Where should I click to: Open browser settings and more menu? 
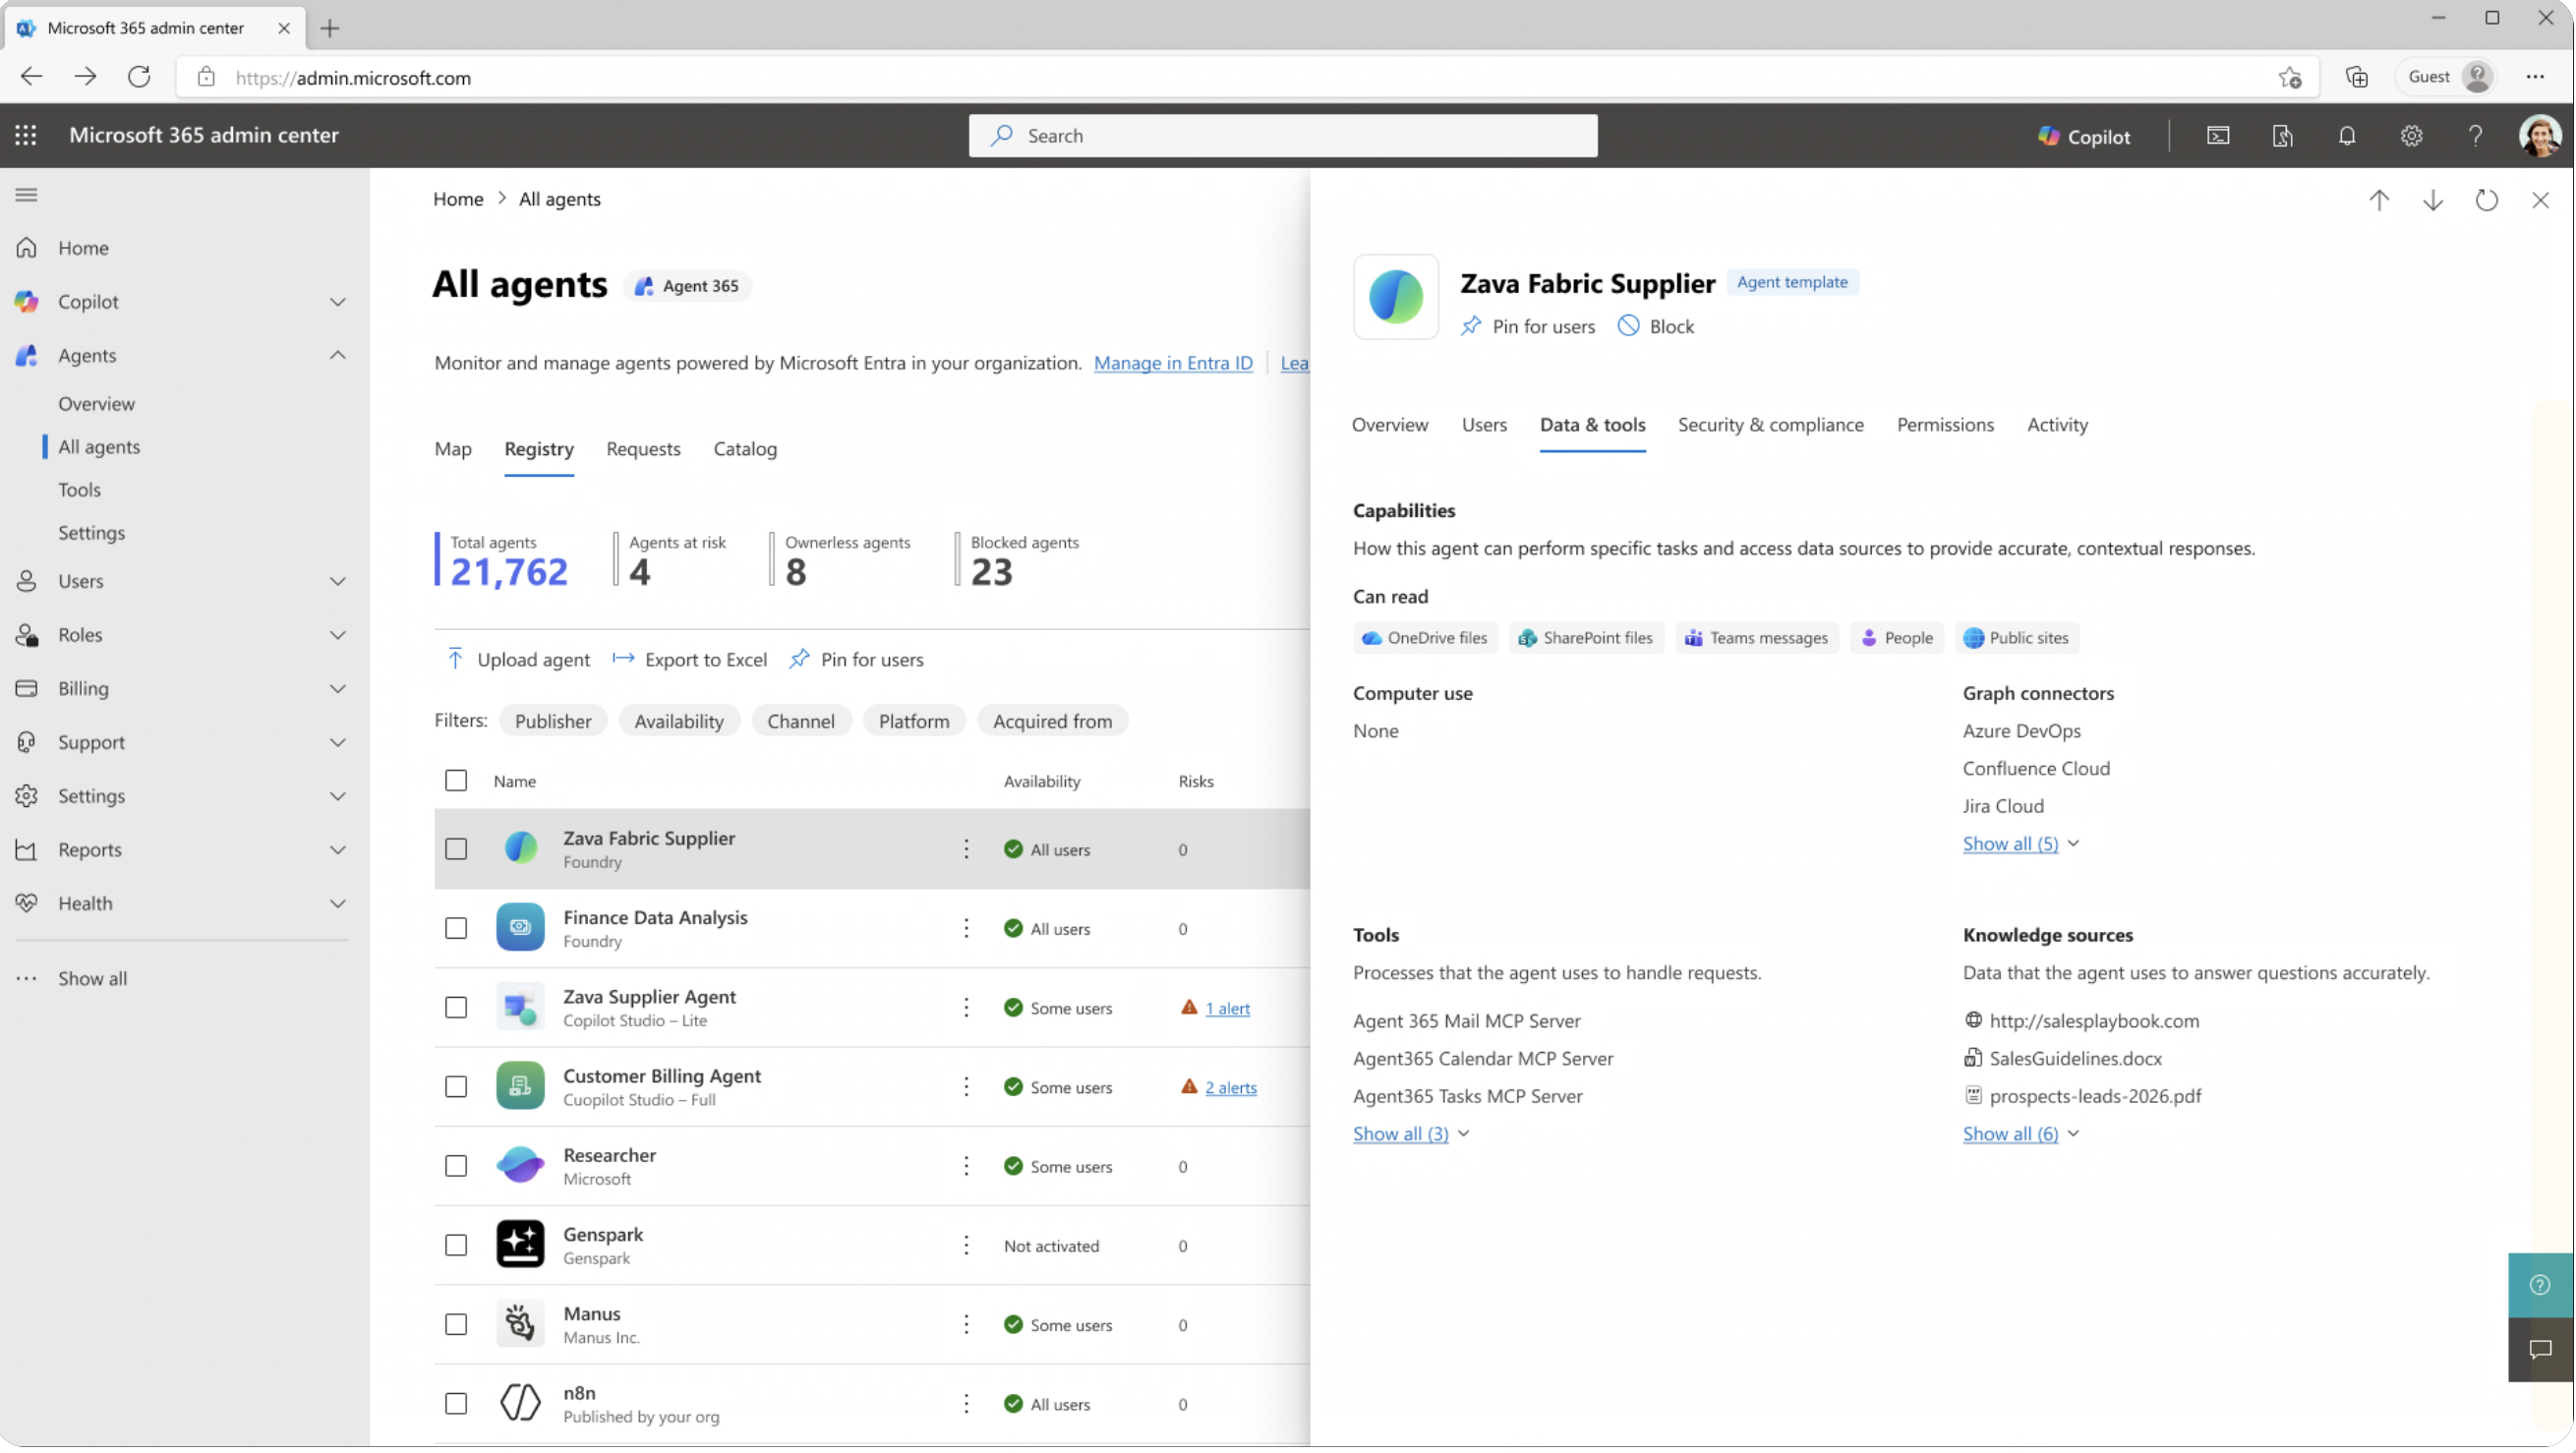(x=2535, y=77)
